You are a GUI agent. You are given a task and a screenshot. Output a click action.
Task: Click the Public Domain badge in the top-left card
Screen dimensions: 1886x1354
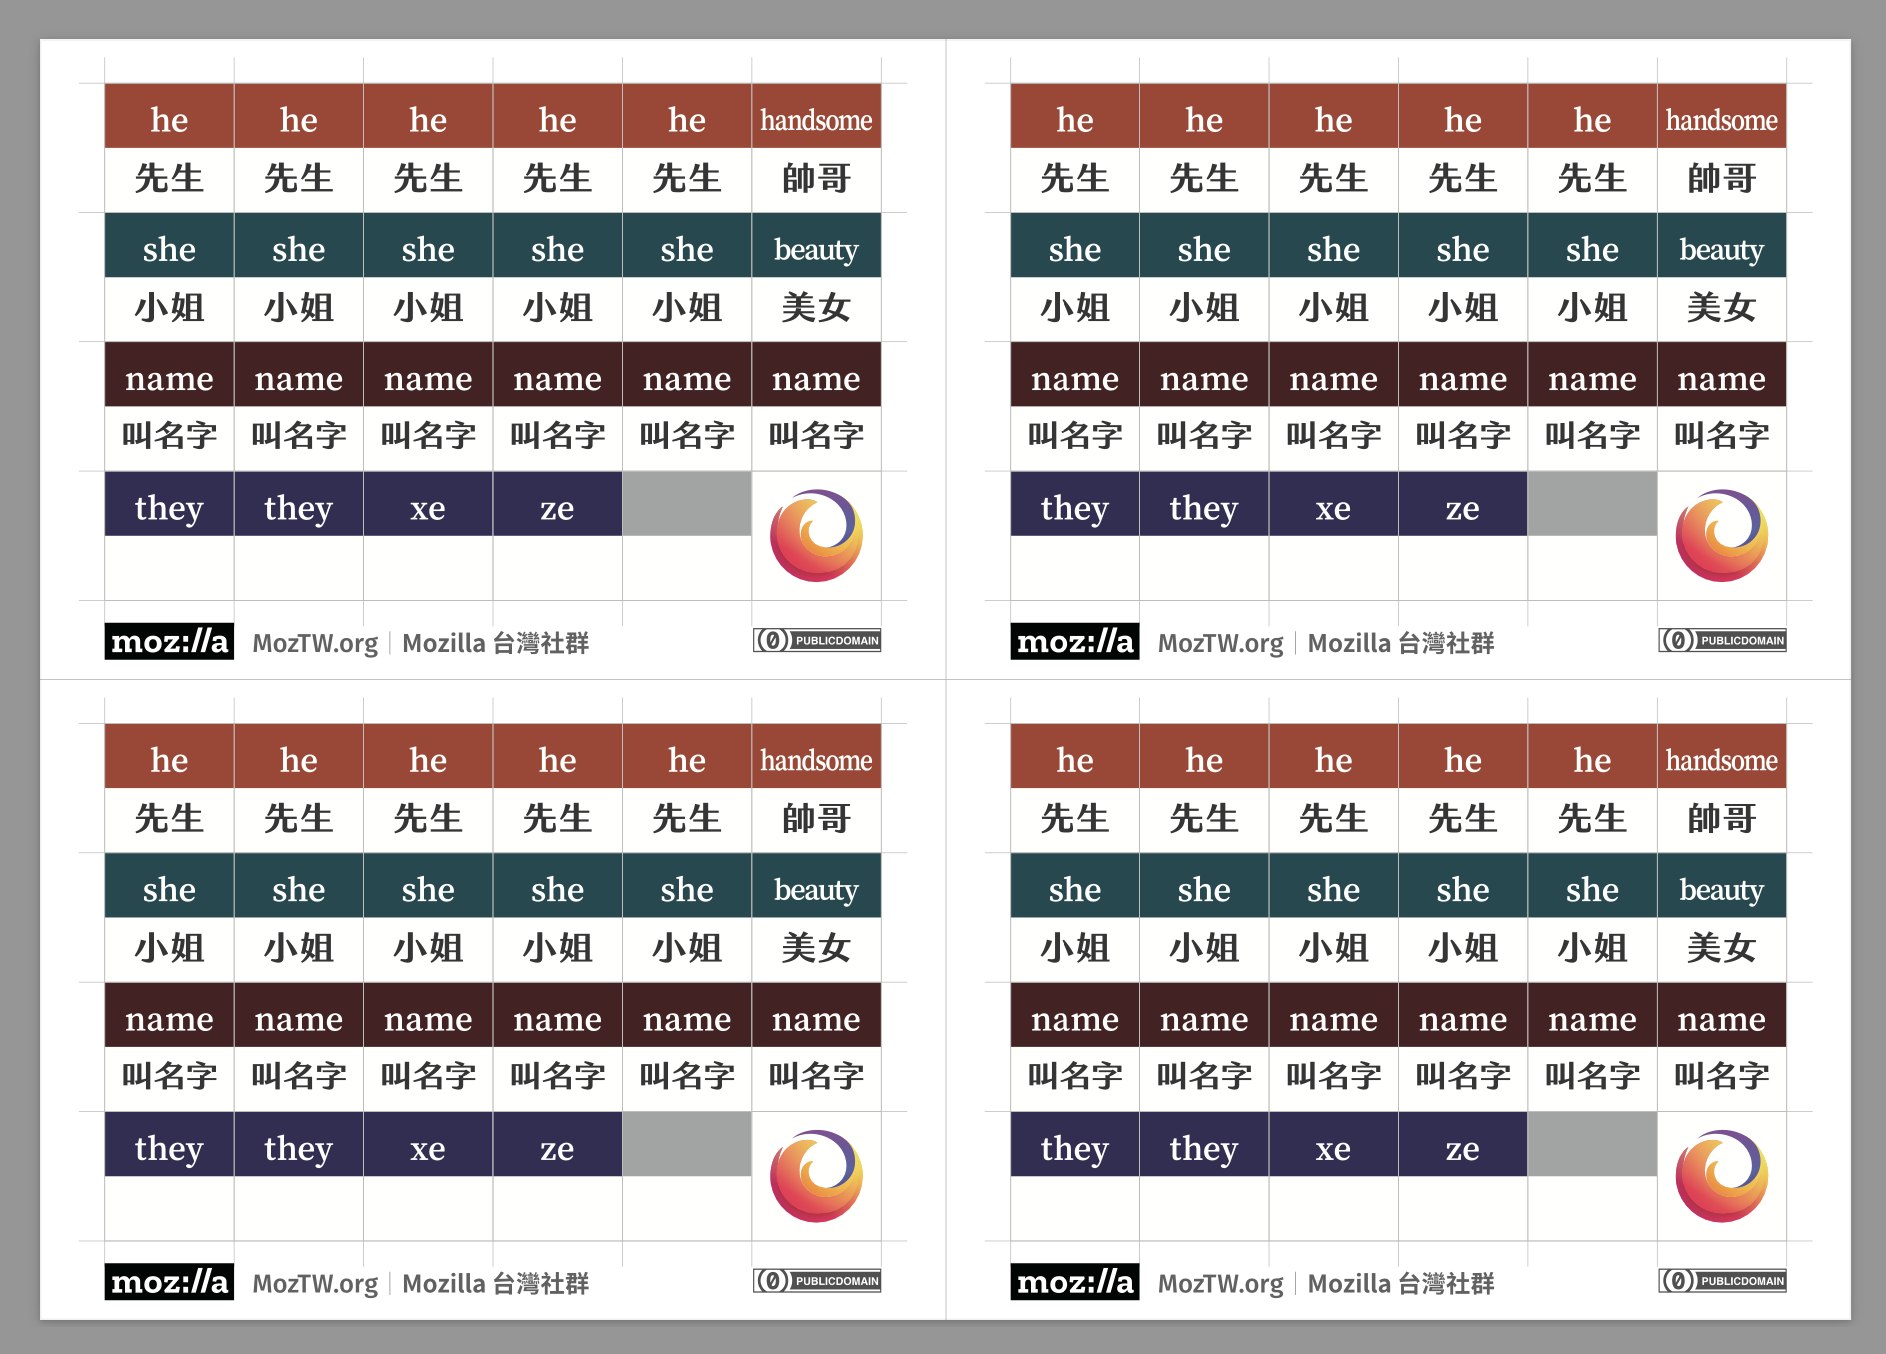817,640
